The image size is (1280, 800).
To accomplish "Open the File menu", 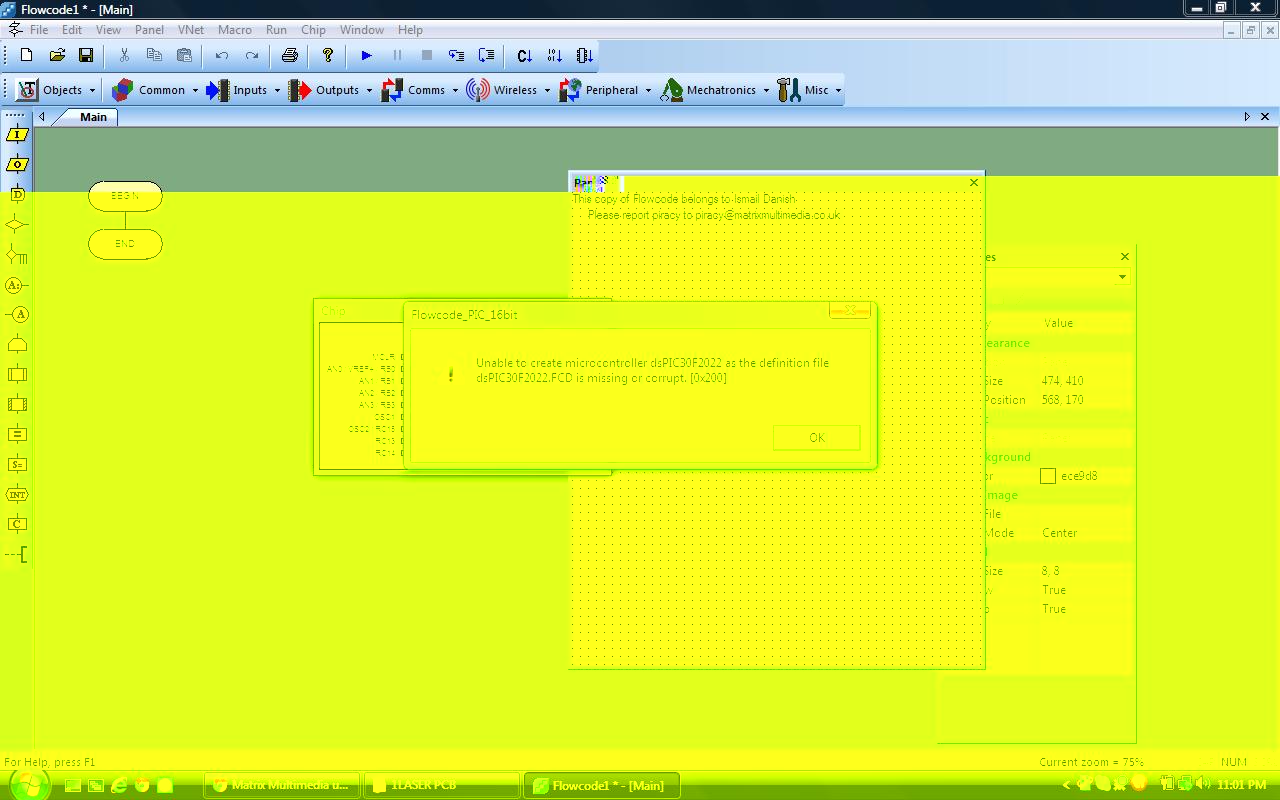I will click(39, 30).
